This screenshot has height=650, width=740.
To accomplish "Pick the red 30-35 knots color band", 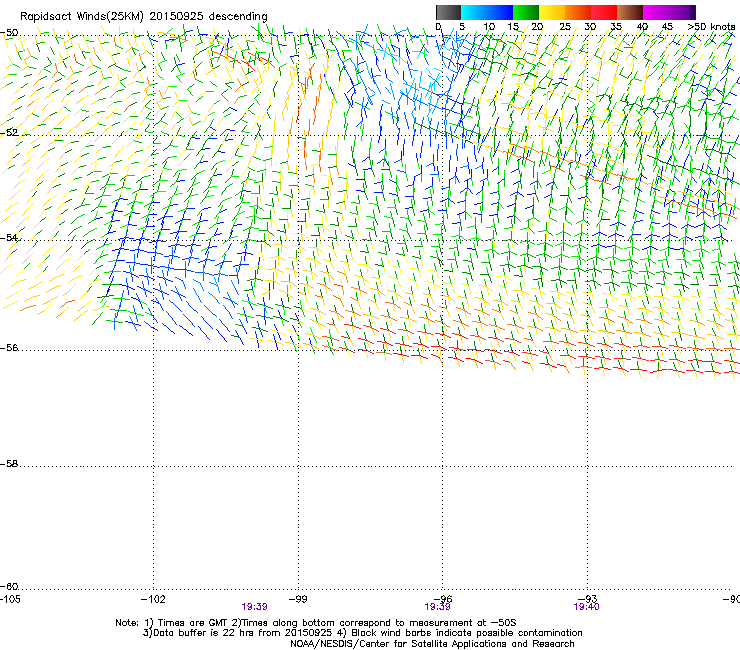I will tap(604, 12).
